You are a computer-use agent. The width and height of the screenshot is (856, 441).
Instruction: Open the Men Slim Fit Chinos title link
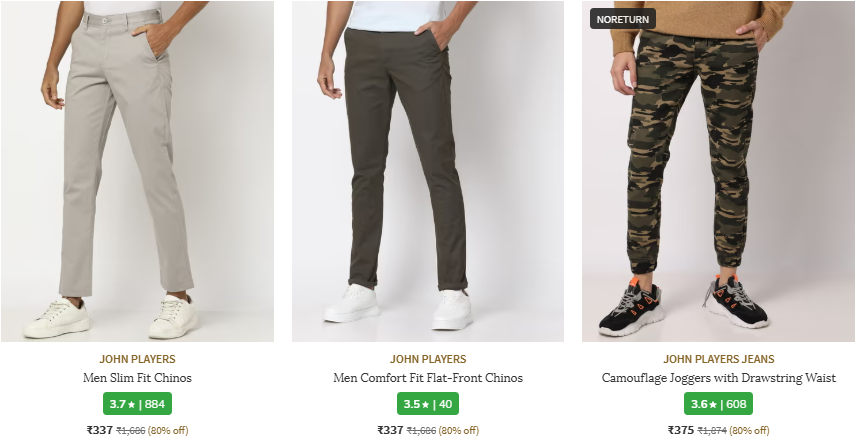click(x=137, y=379)
